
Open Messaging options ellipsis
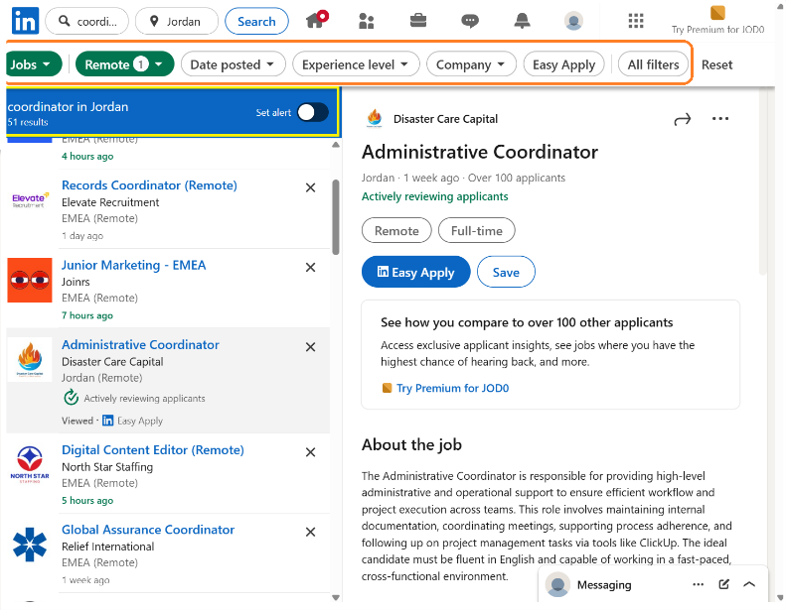pyautogui.click(x=698, y=584)
